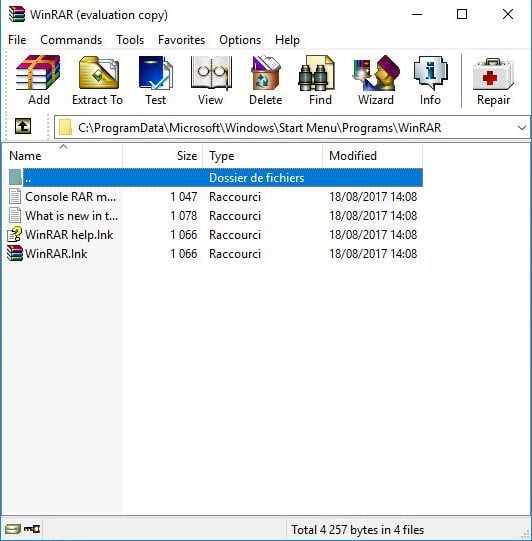The width and height of the screenshot is (532, 541).
Task: Click the address path text field
Action: [292, 128]
